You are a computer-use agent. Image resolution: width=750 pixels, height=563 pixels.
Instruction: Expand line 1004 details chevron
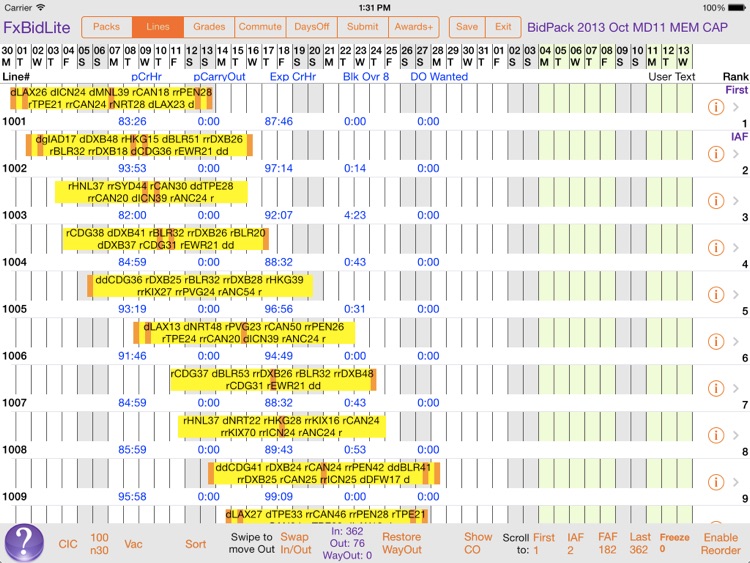(x=736, y=248)
